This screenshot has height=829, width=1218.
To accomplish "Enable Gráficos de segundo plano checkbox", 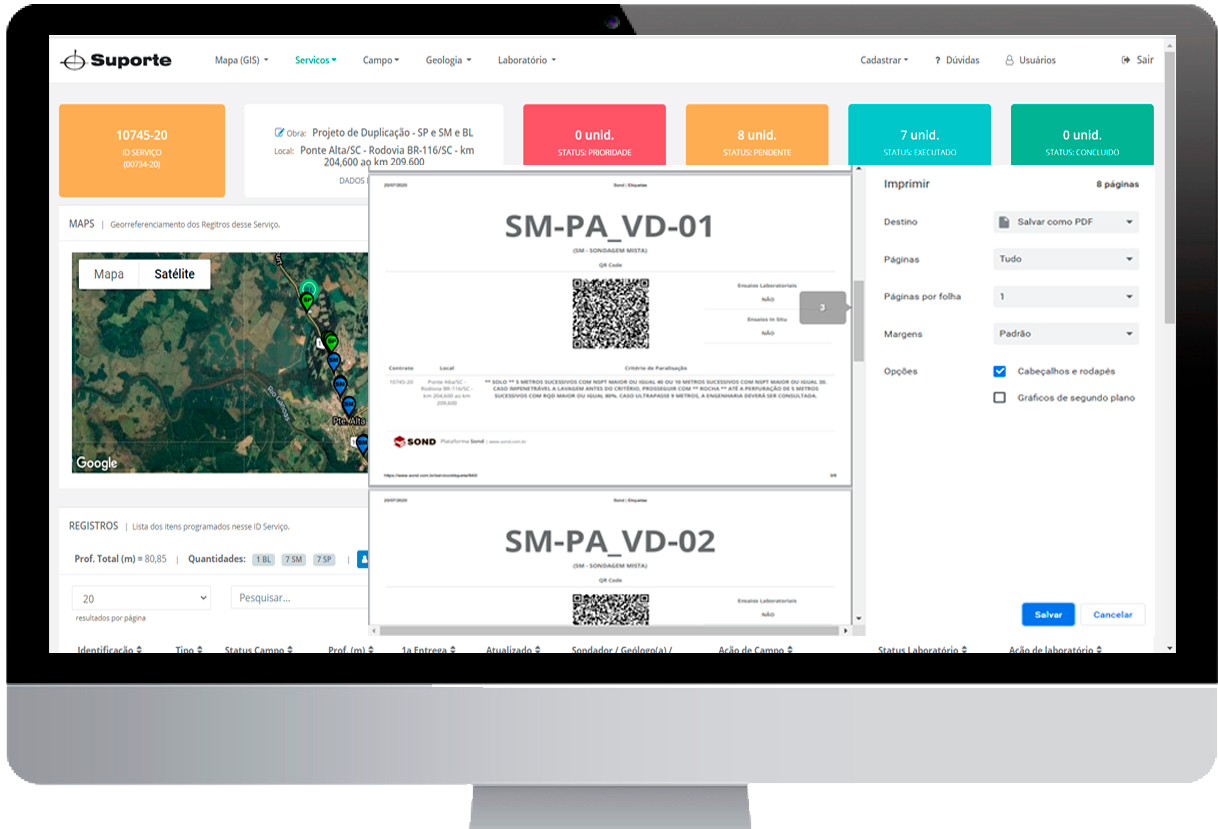I will (x=999, y=398).
